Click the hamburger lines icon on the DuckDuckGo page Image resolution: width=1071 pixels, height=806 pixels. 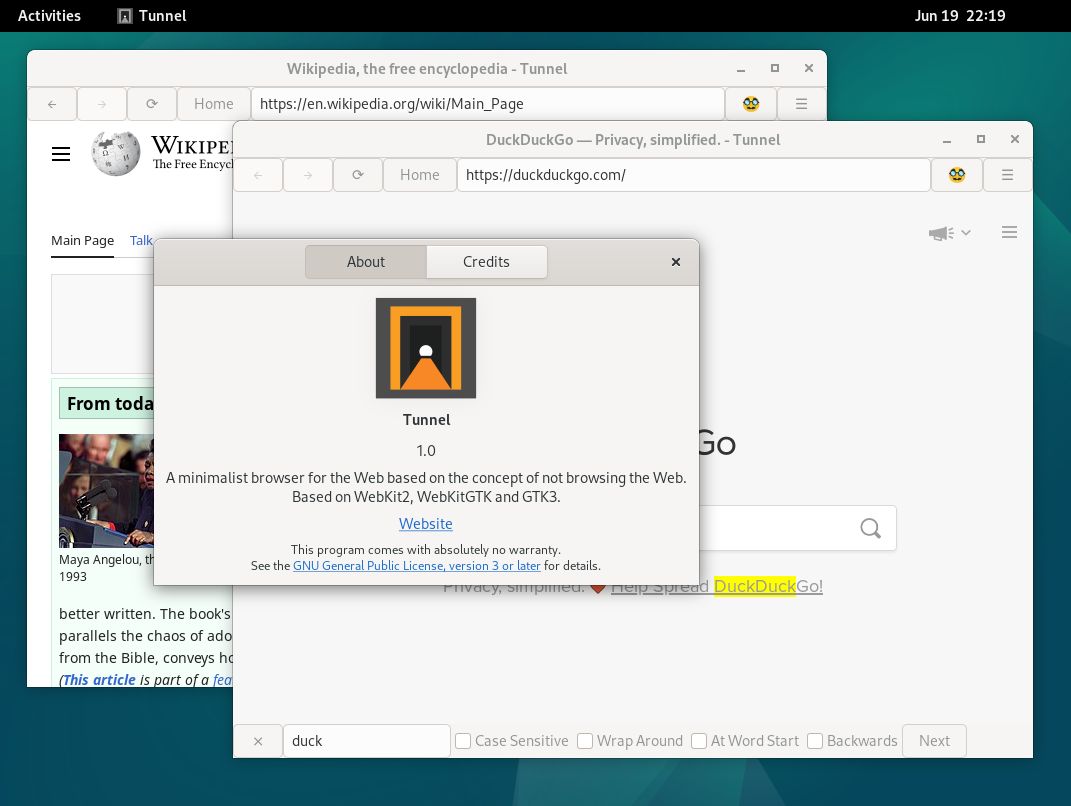1009,232
